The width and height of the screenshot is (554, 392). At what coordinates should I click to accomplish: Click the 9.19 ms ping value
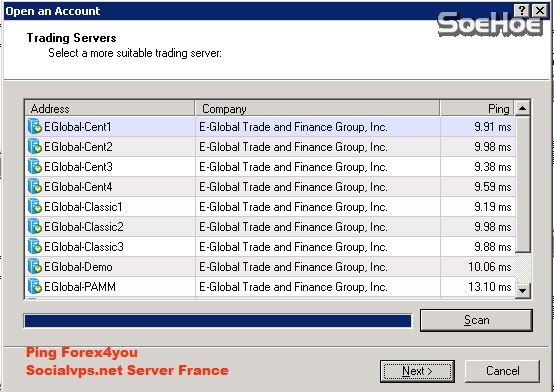[x=493, y=207]
